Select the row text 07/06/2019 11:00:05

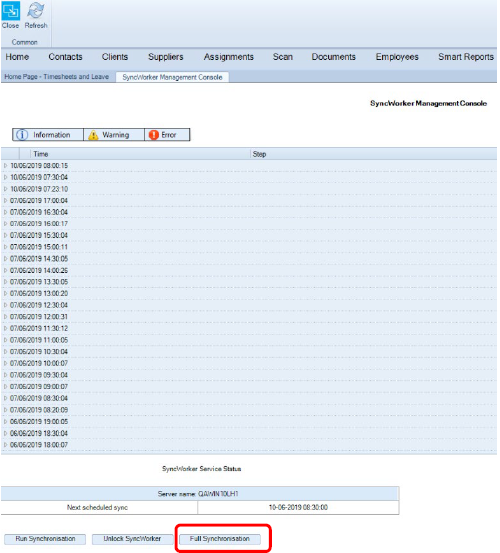(39, 340)
